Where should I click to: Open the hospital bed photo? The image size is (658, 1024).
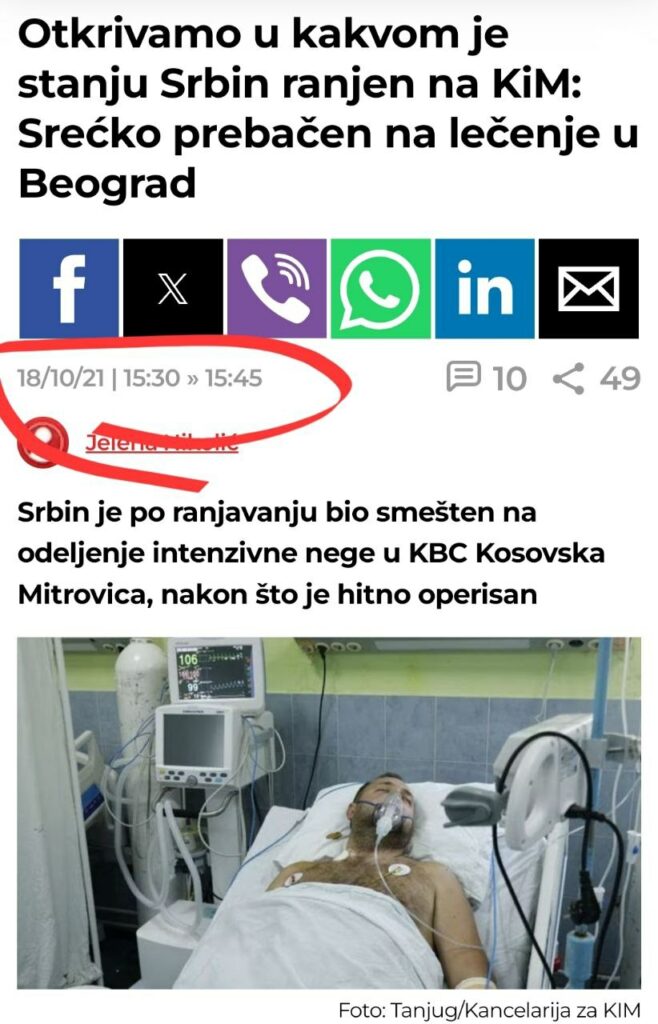(x=329, y=813)
